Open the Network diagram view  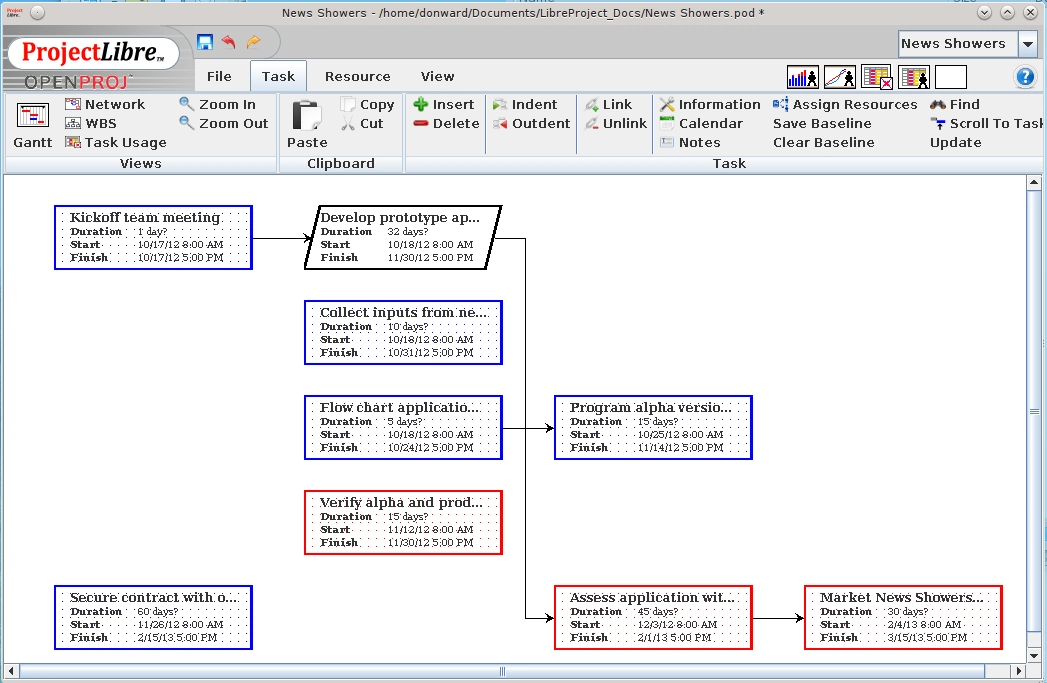click(x=105, y=104)
